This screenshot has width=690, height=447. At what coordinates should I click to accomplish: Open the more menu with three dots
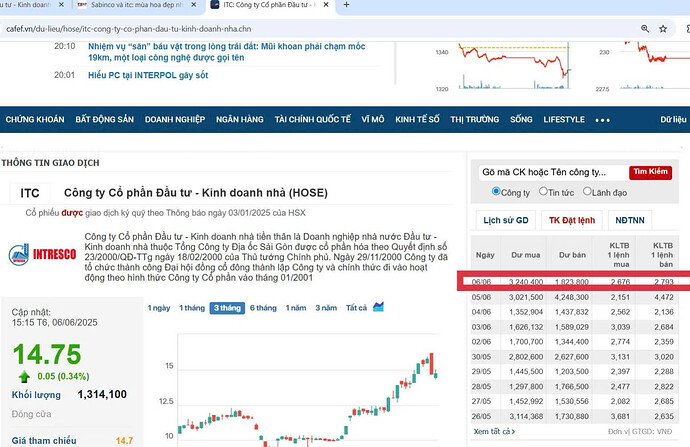602,120
